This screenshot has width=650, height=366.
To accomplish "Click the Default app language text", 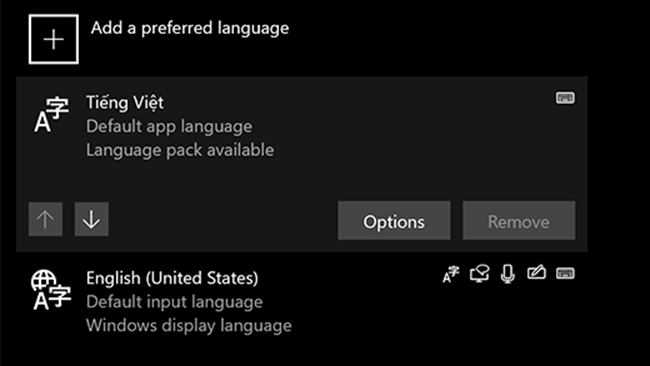I will point(169,126).
